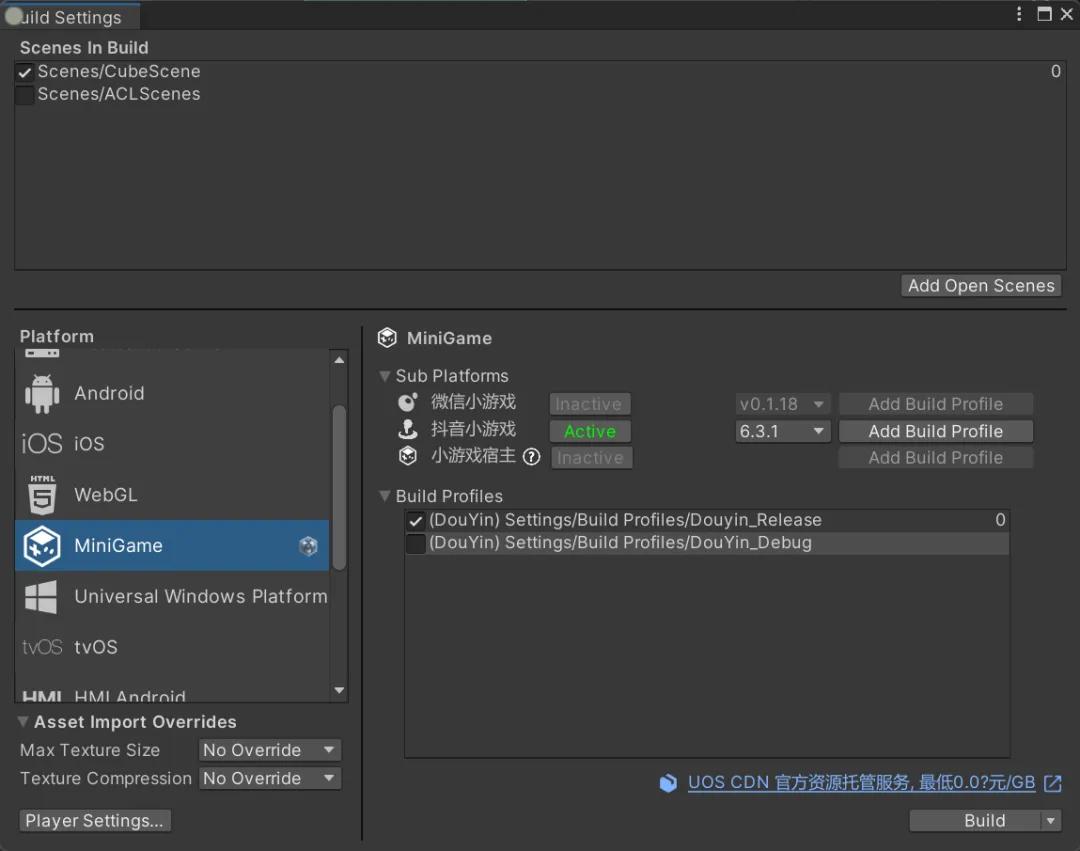
Task: Select the iOS platform icon
Action: pyautogui.click(x=42, y=444)
